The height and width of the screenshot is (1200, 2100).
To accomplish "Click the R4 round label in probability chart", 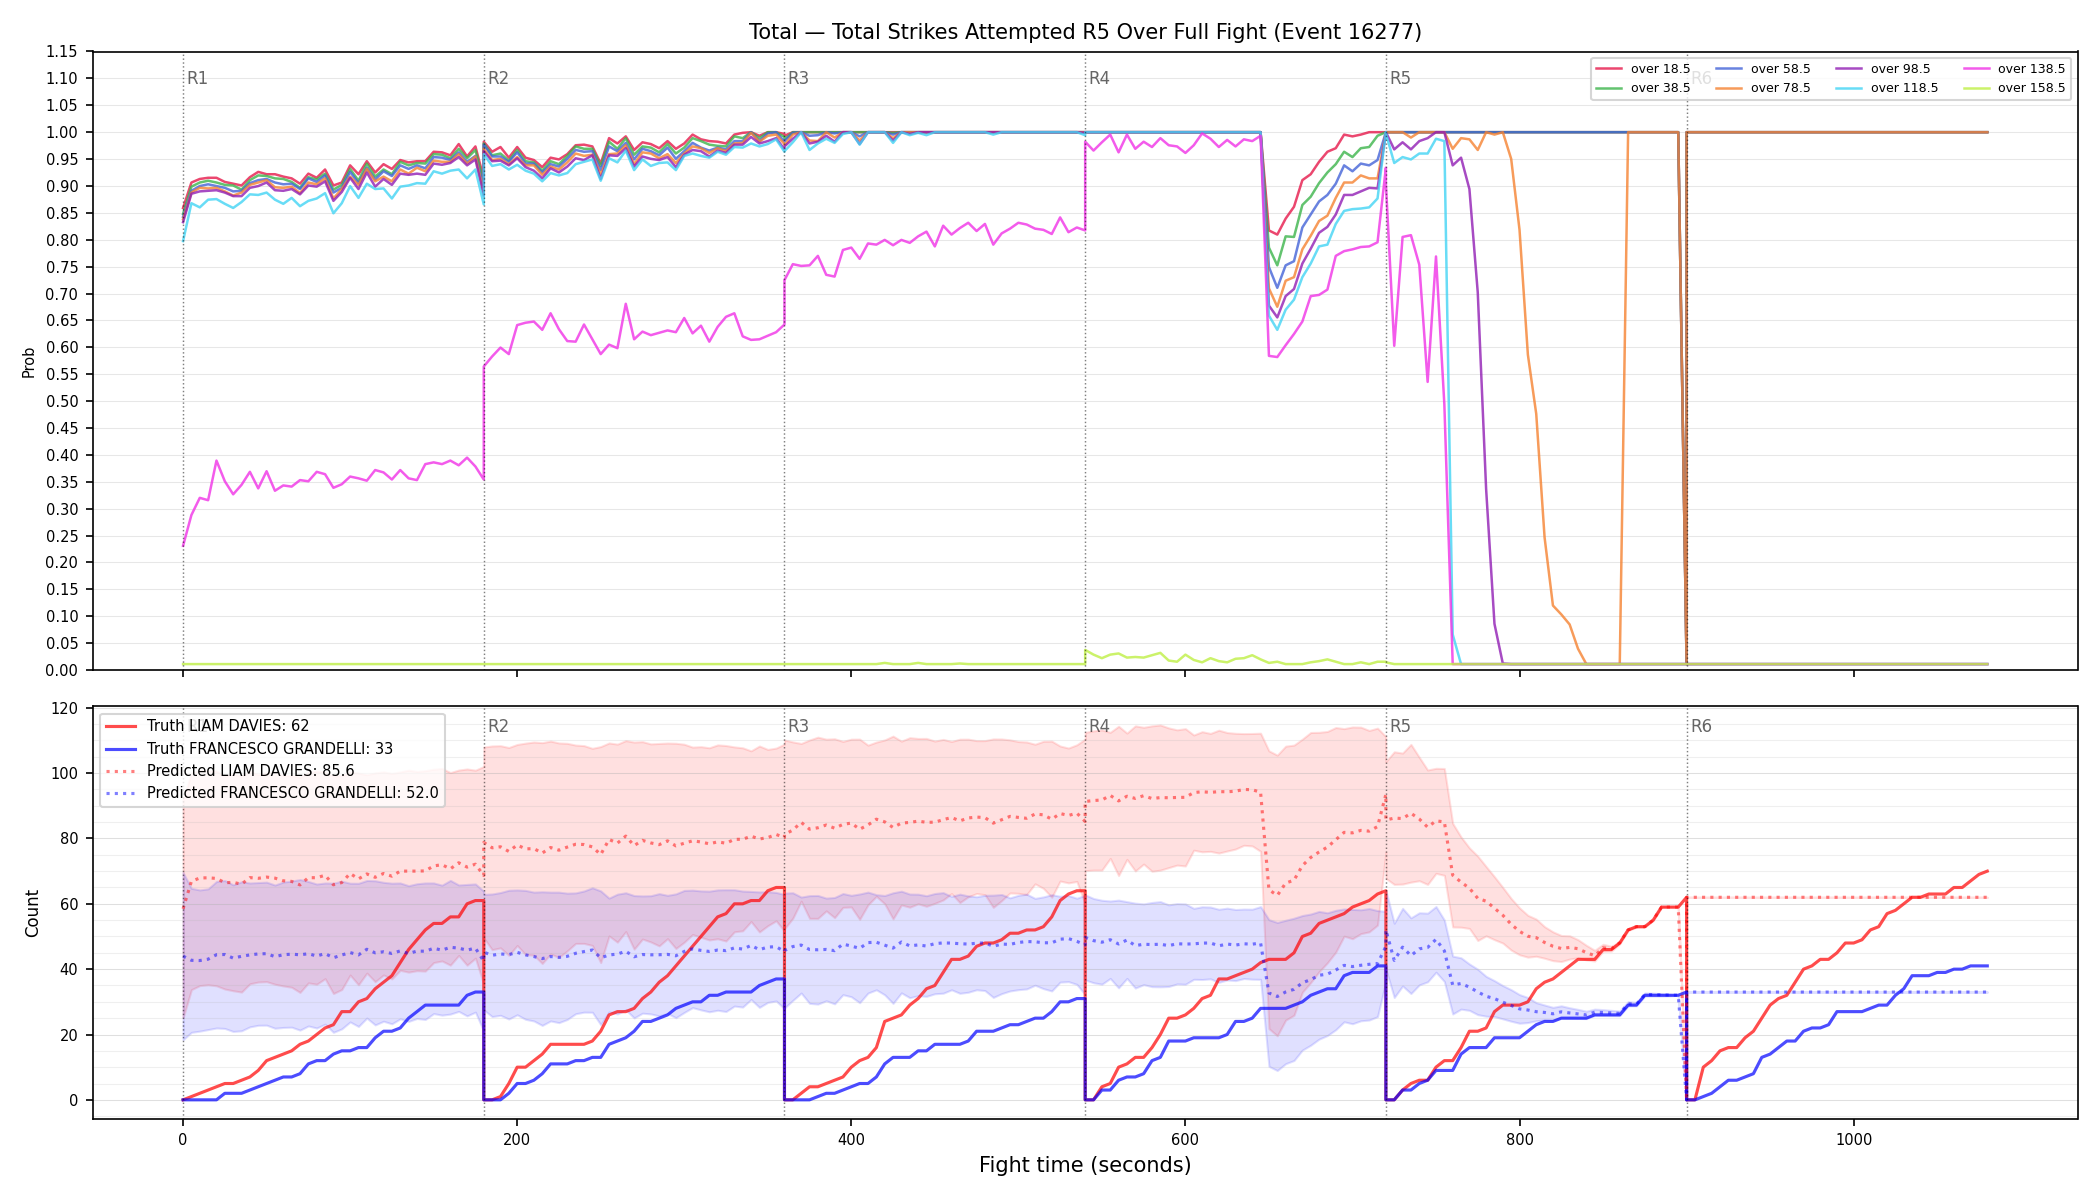I will click(x=1099, y=78).
